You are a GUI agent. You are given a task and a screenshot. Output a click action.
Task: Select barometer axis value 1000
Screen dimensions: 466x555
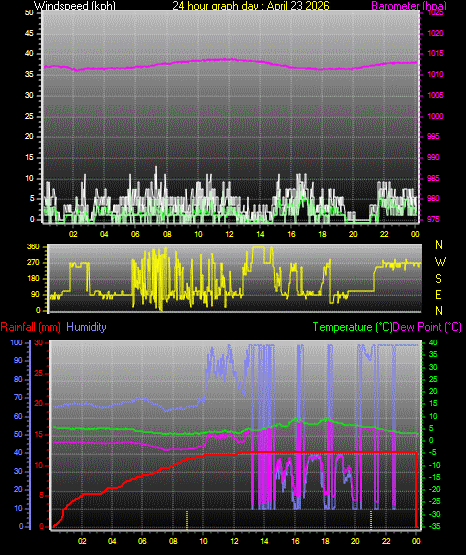[435, 116]
